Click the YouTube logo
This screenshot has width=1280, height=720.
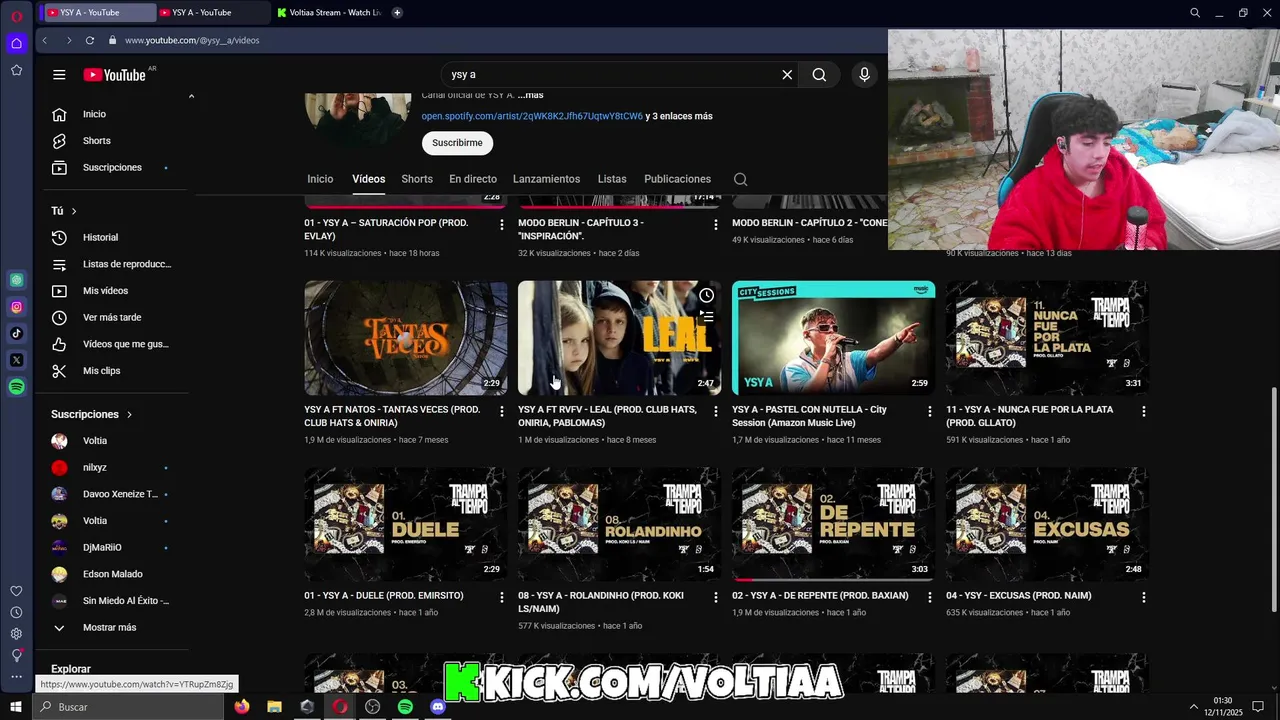coord(114,75)
